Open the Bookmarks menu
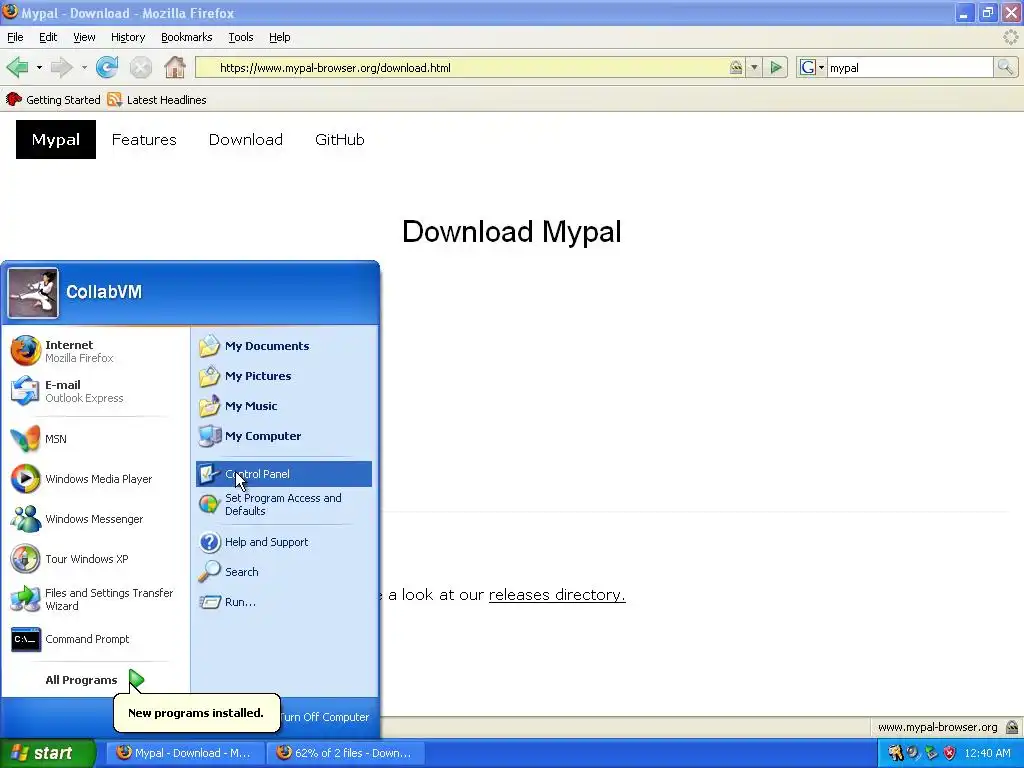This screenshot has width=1024, height=768. click(x=187, y=37)
